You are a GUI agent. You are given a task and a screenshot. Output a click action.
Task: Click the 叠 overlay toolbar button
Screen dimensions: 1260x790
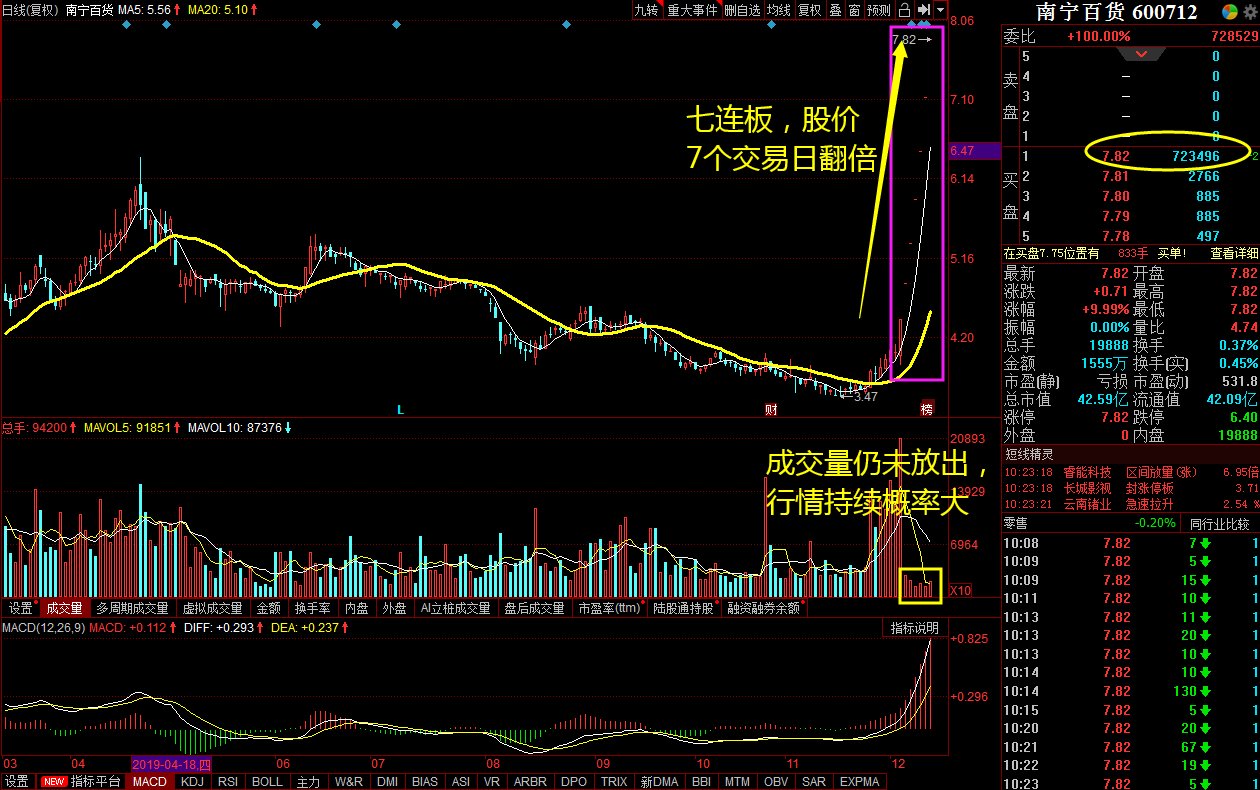[x=836, y=10]
